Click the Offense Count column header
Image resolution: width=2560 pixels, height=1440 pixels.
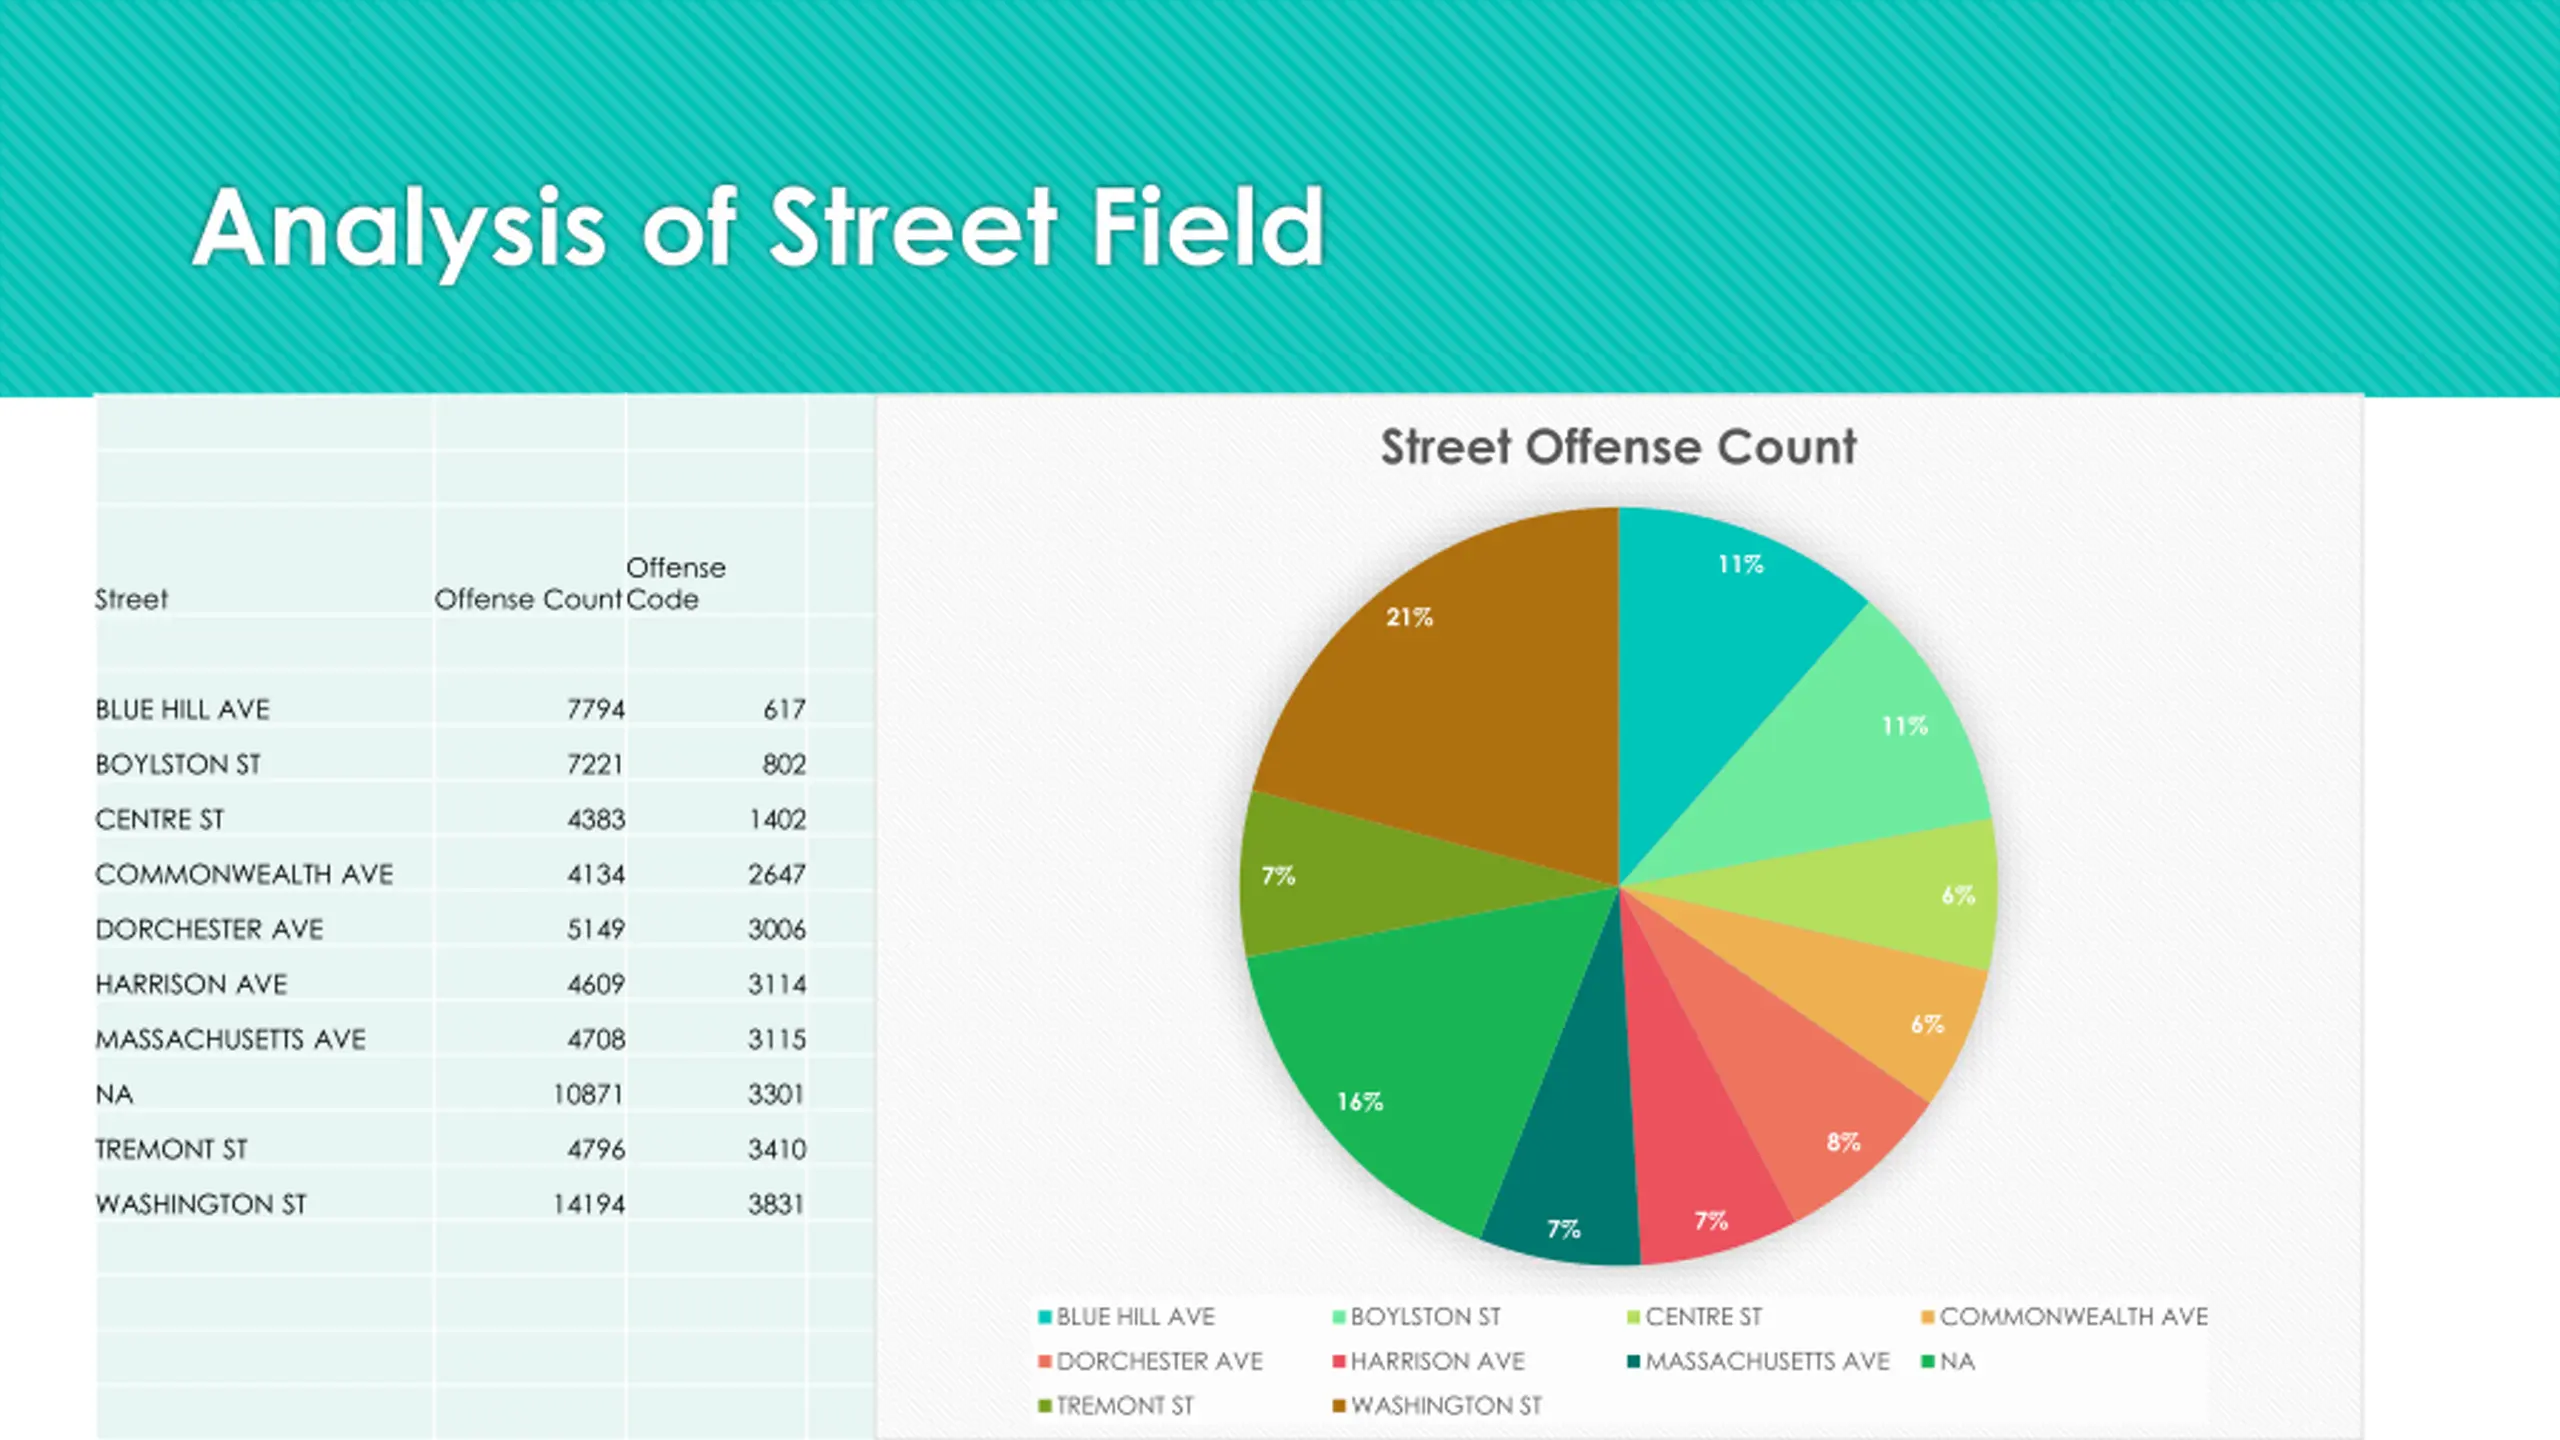[x=528, y=599]
